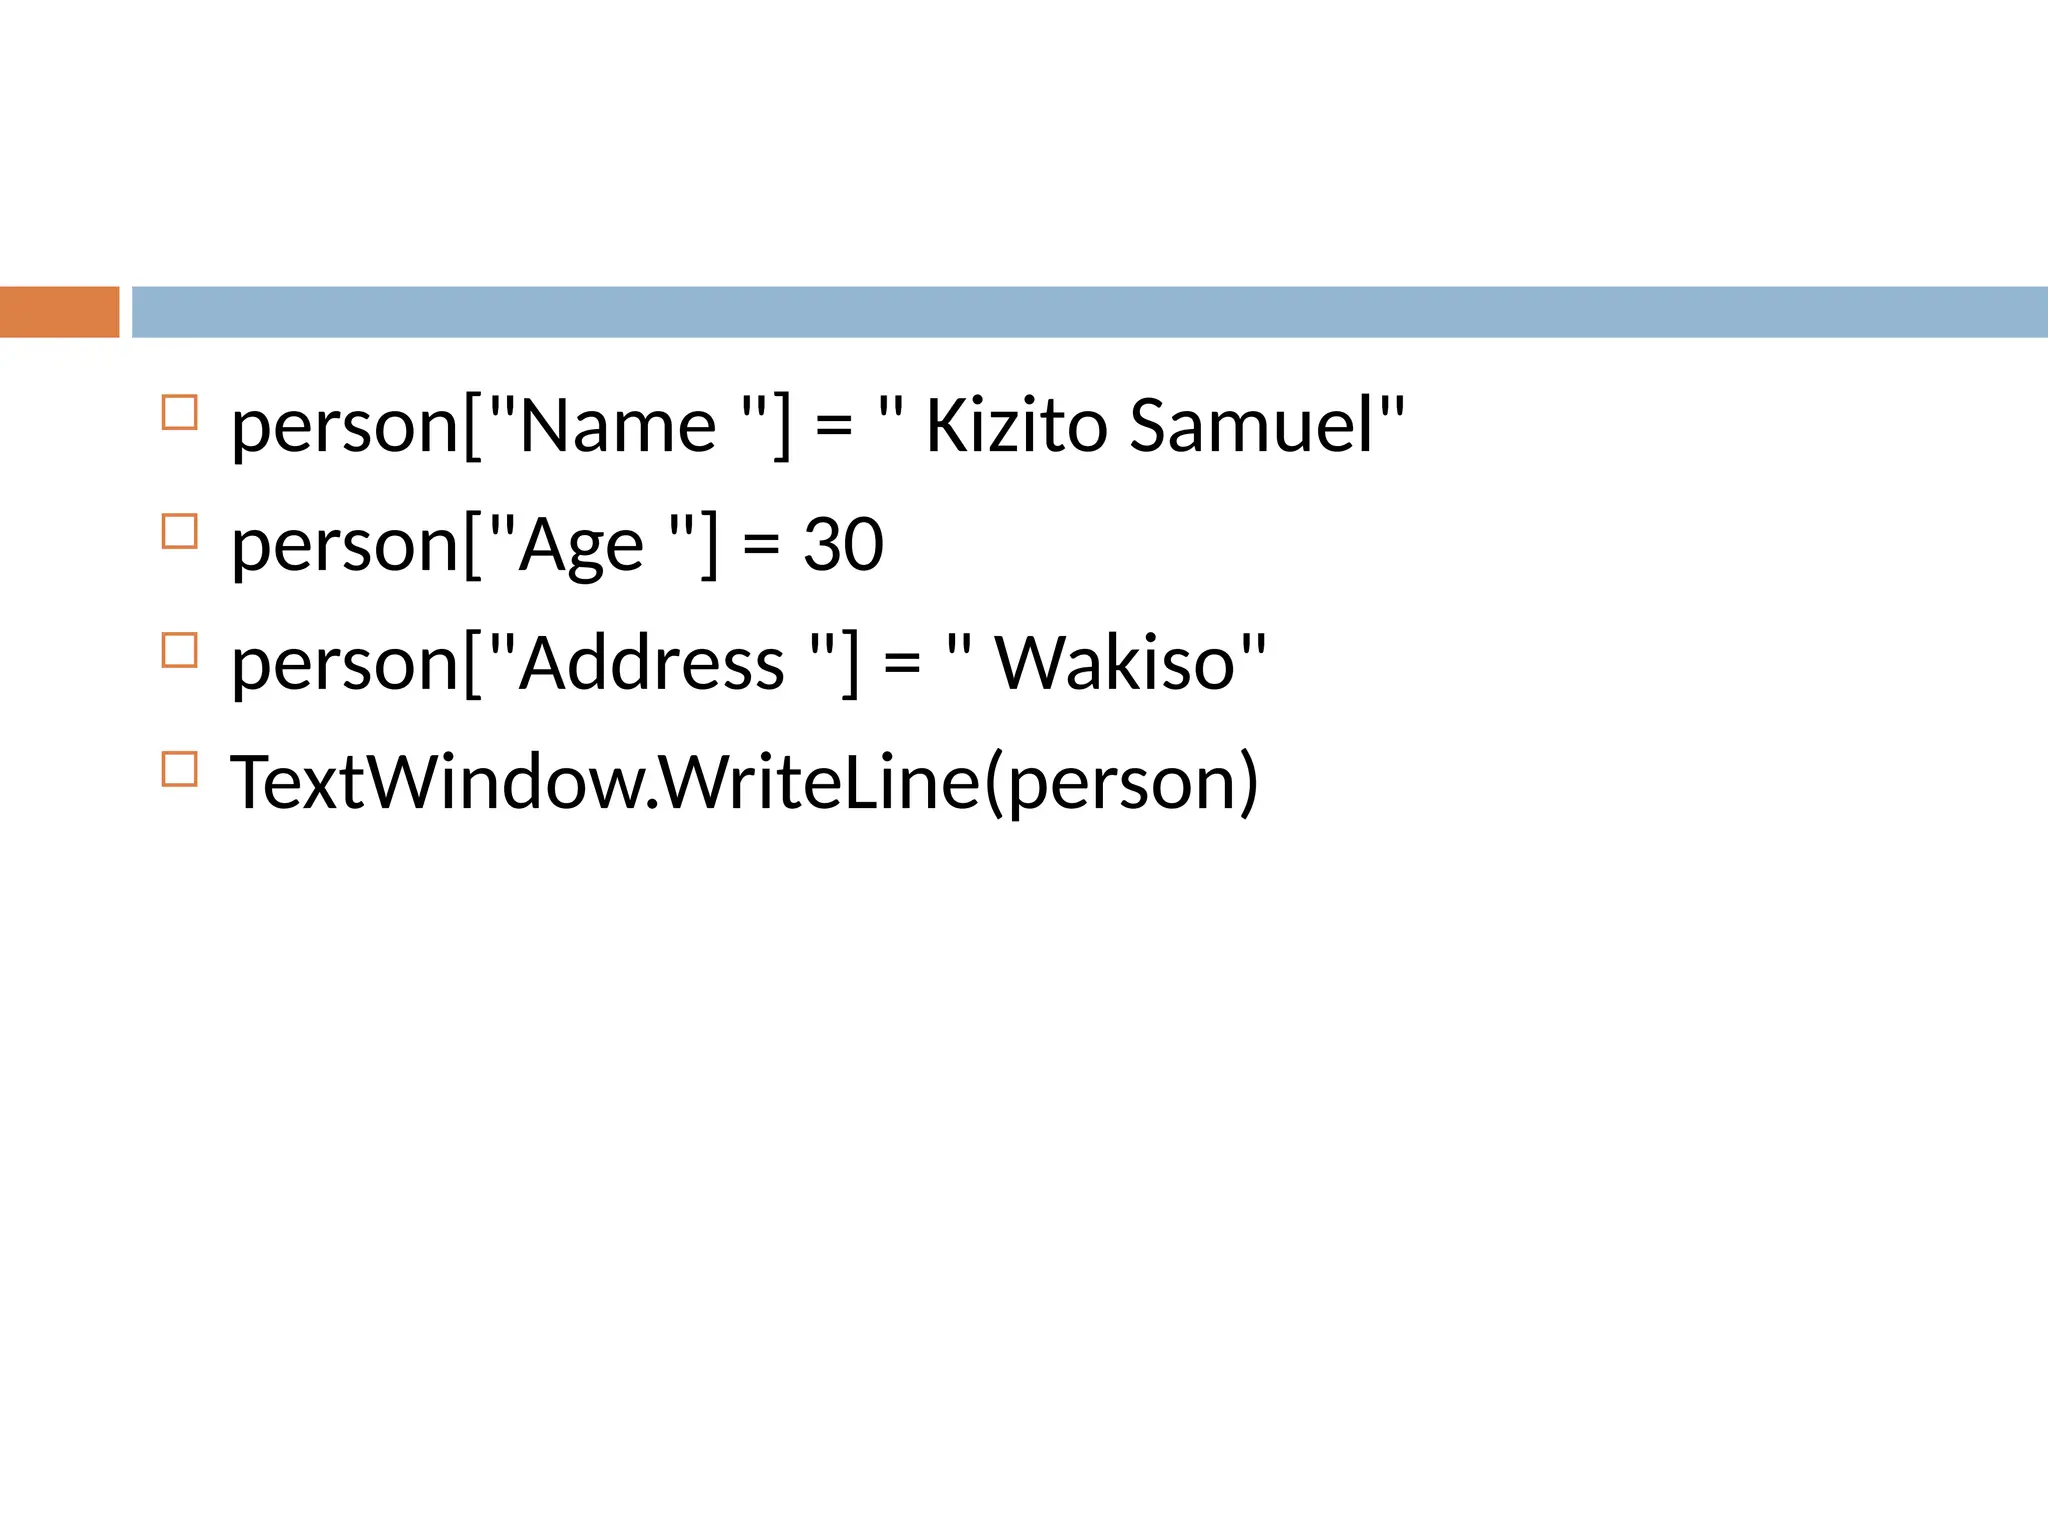Click "person" at the start of the first line
2048x1536 pixels.
(345, 428)
